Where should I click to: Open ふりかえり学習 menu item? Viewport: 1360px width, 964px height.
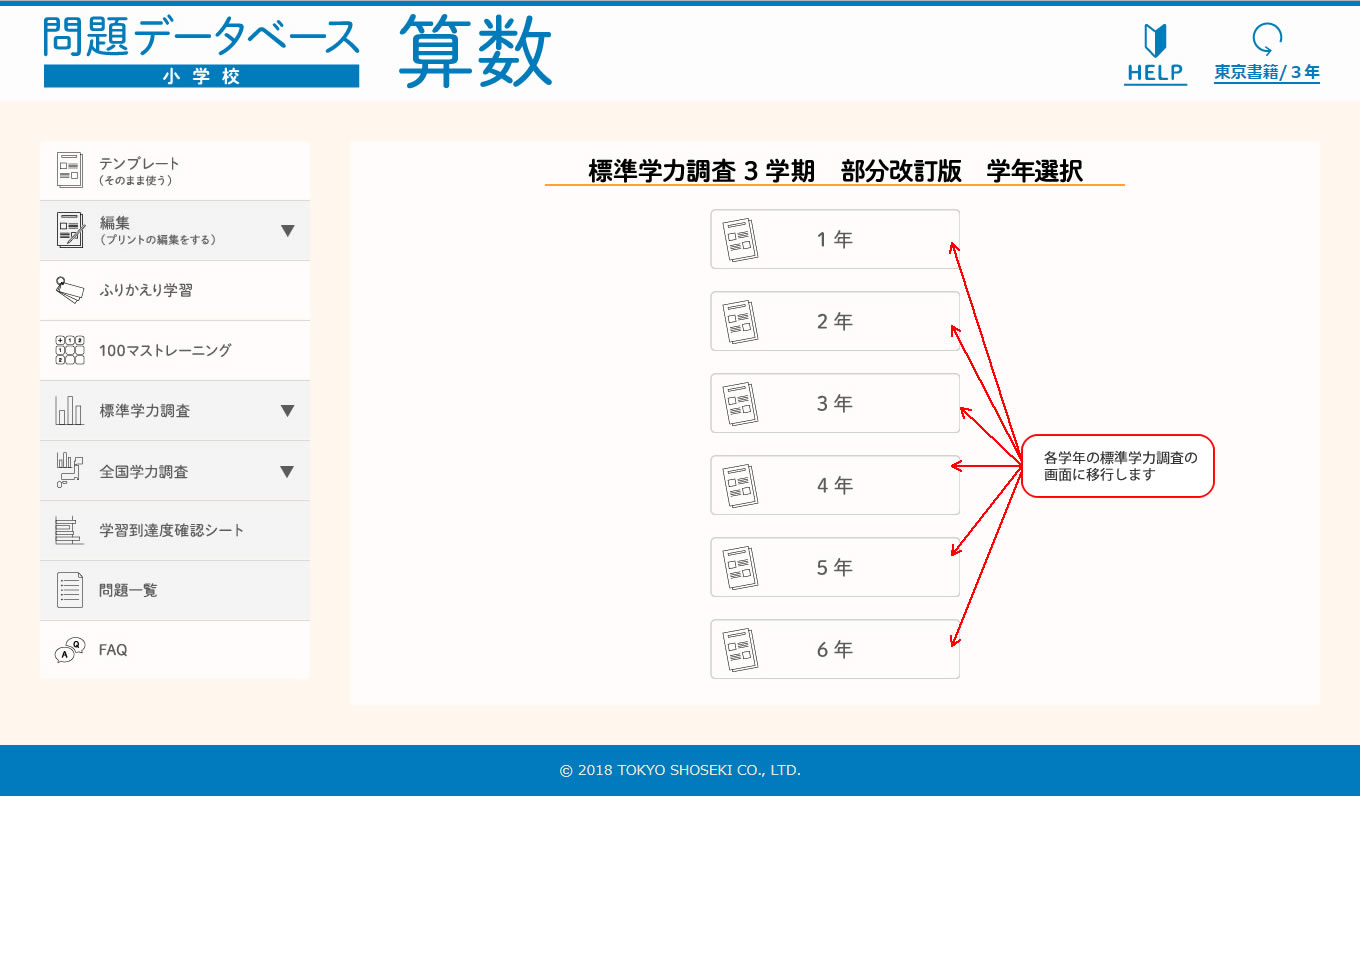point(175,291)
